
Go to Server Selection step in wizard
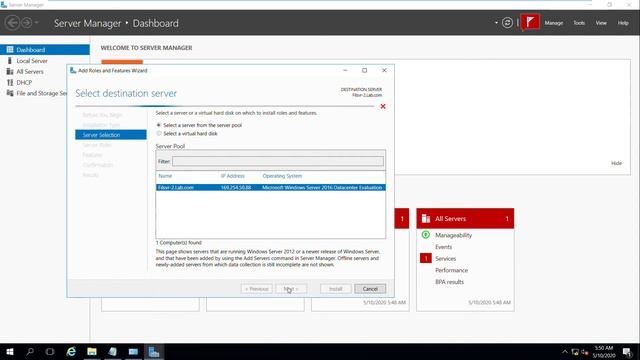[x=111, y=135]
